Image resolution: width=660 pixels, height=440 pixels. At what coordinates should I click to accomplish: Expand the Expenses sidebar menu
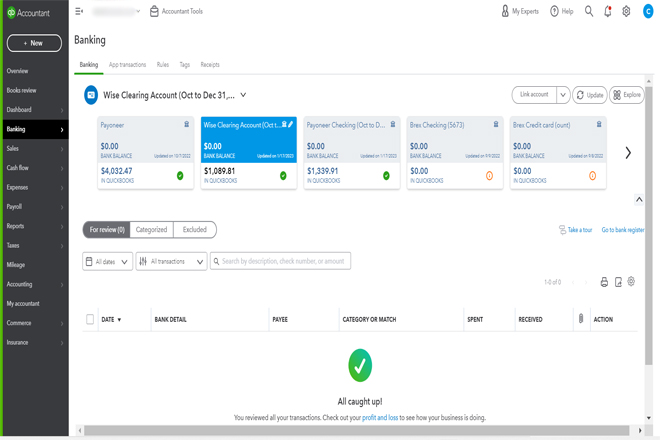pyautogui.click(x=35, y=187)
